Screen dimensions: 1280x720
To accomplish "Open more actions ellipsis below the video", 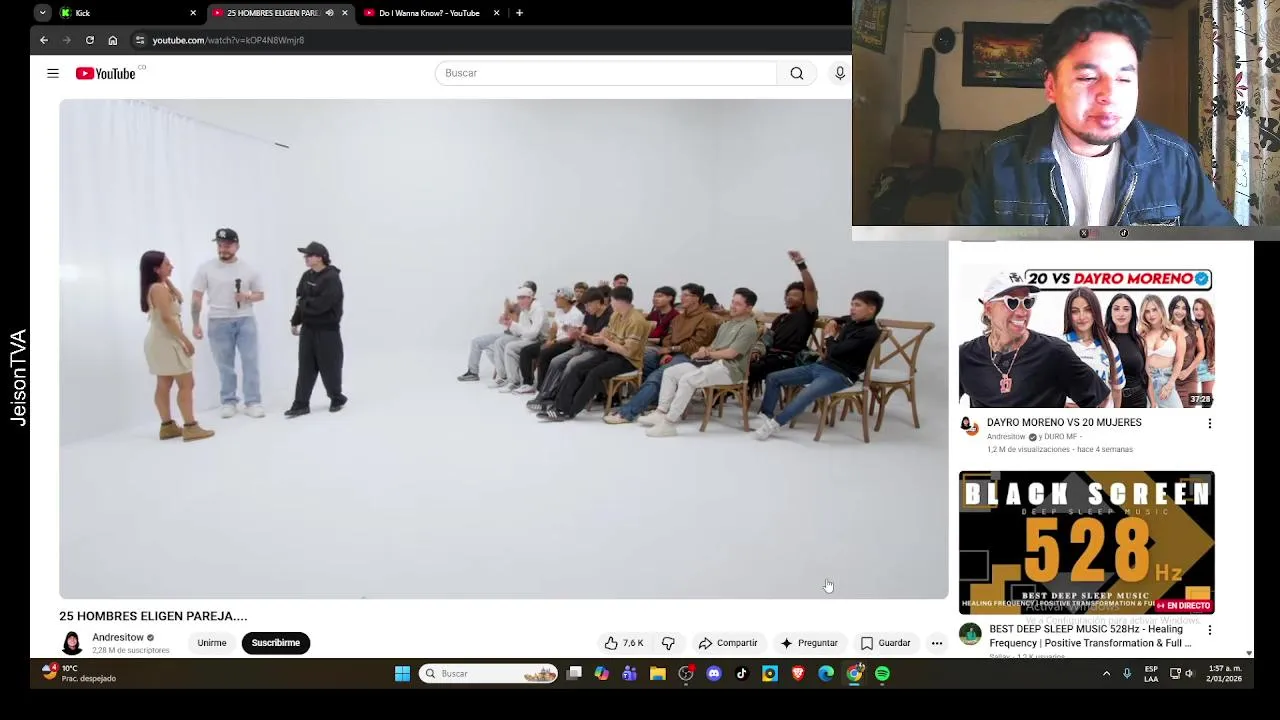I will (x=937, y=643).
